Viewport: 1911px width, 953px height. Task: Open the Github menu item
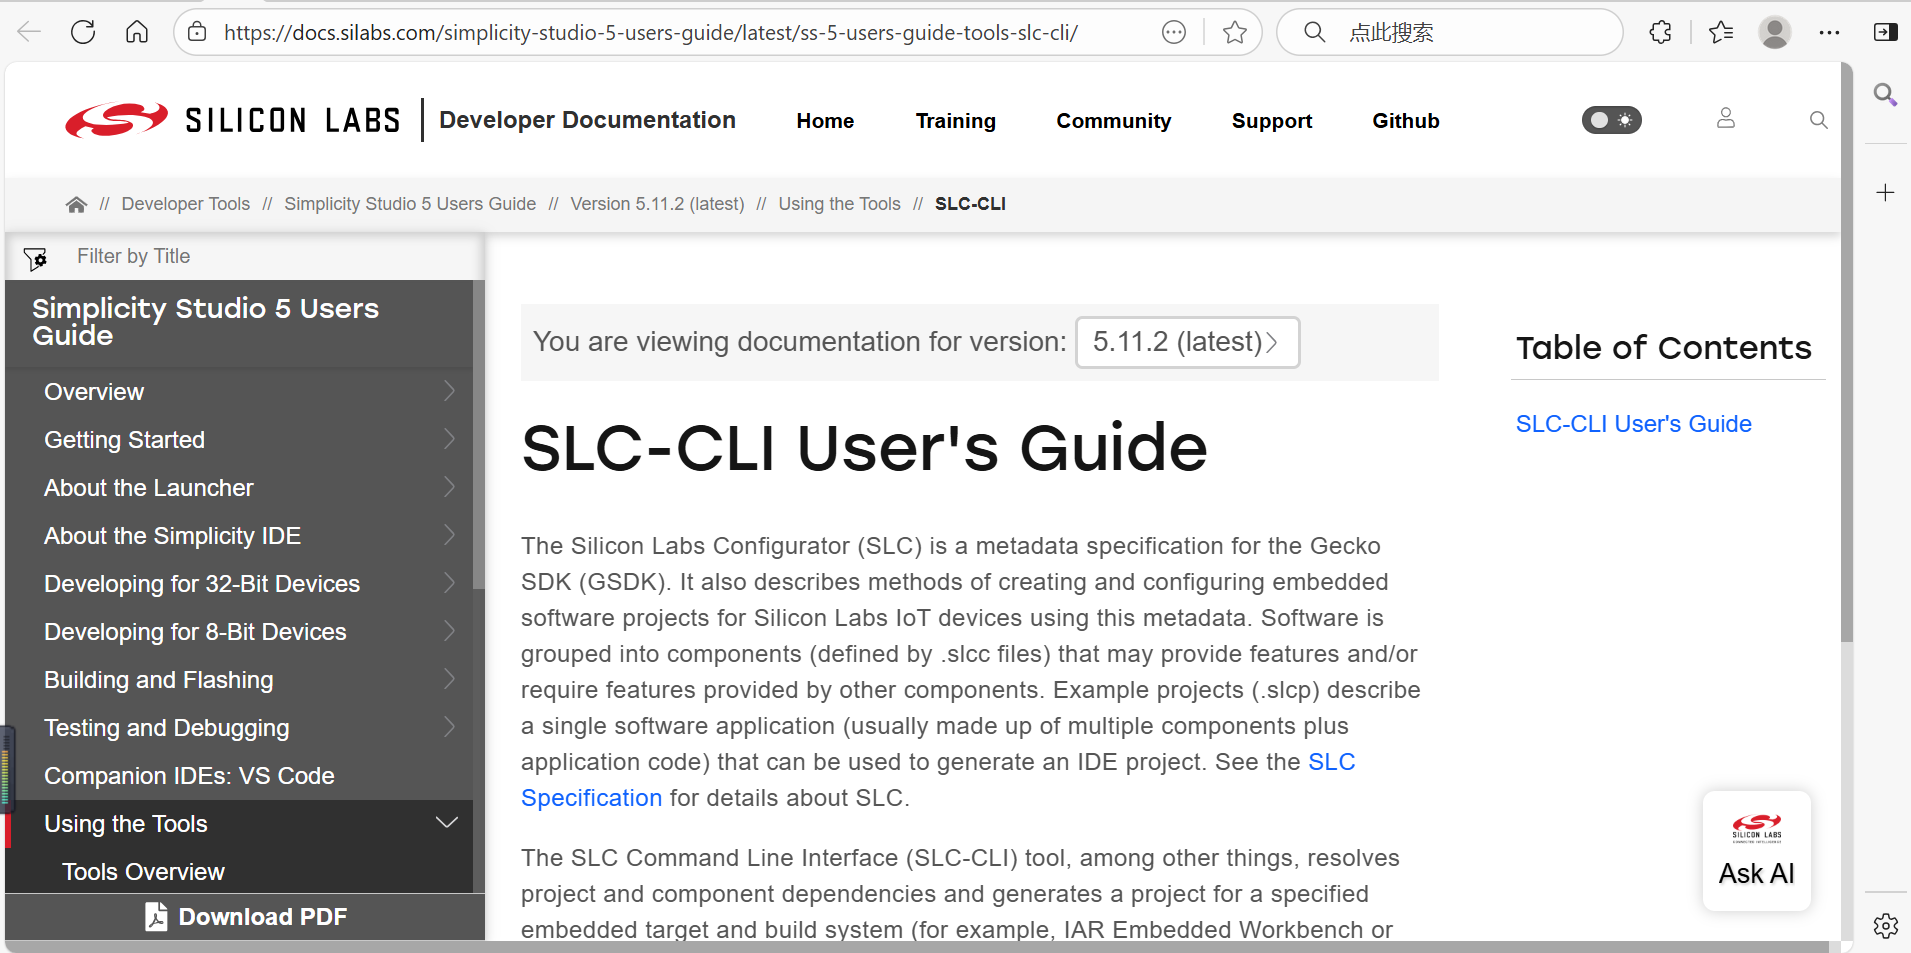point(1405,121)
